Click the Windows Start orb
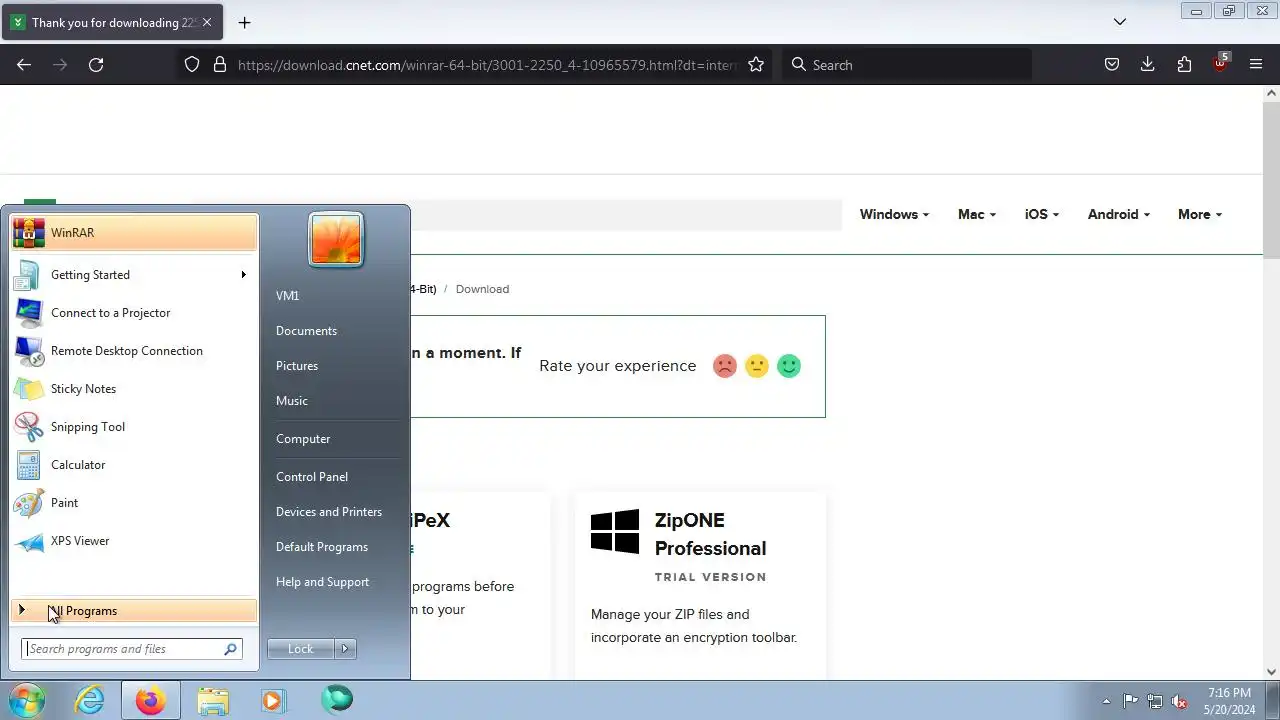The image size is (1280, 720). click(26, 700)
